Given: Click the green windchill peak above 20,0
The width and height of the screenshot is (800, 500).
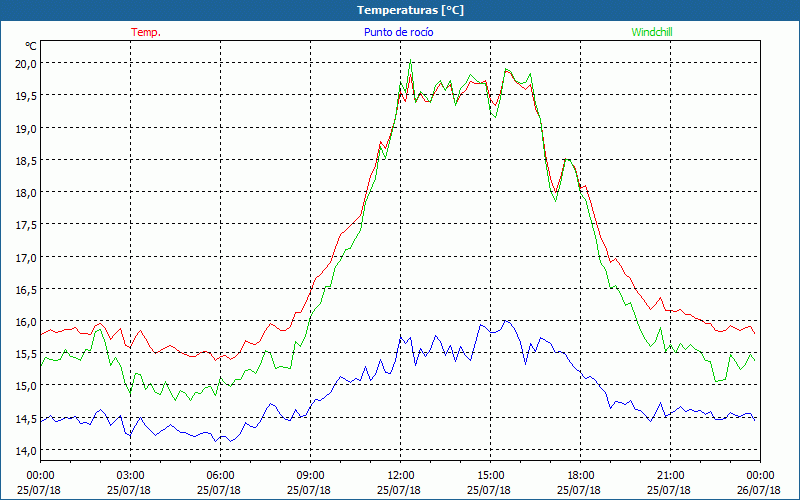Looking at the screenshot, I should (410, 60).
